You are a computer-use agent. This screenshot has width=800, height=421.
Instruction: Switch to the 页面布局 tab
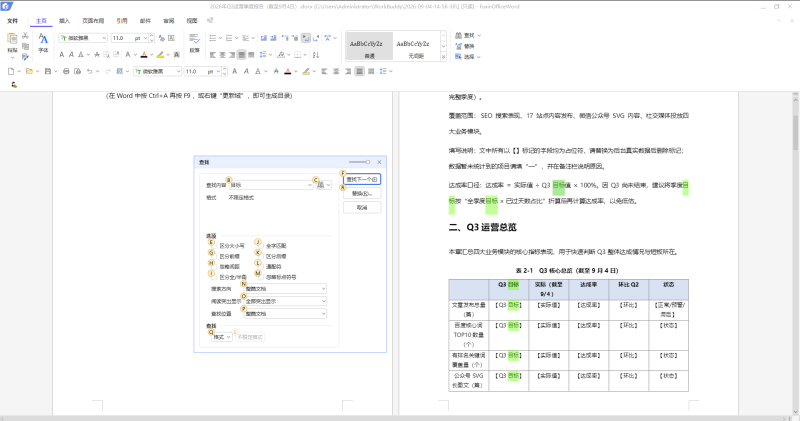point(93,21)
